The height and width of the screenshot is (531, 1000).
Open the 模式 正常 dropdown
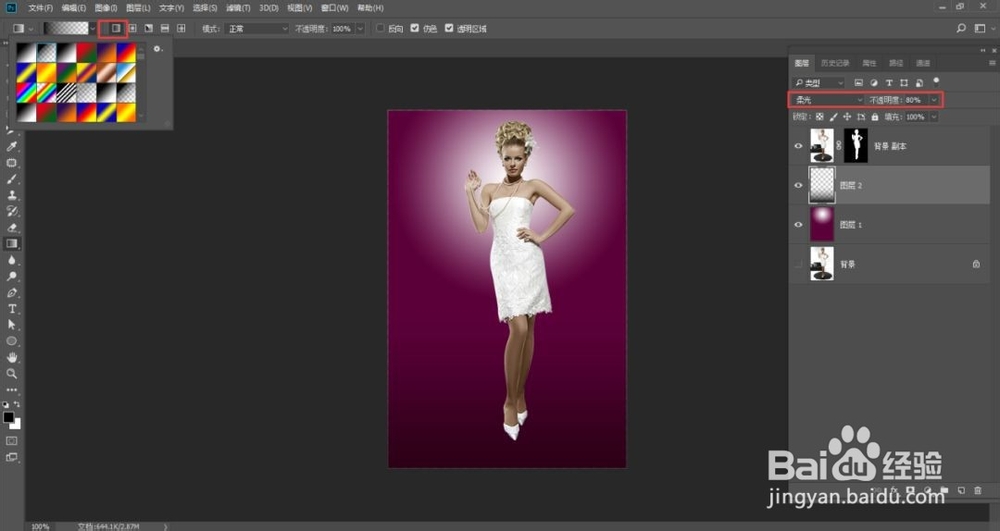(x=255, y=29)
